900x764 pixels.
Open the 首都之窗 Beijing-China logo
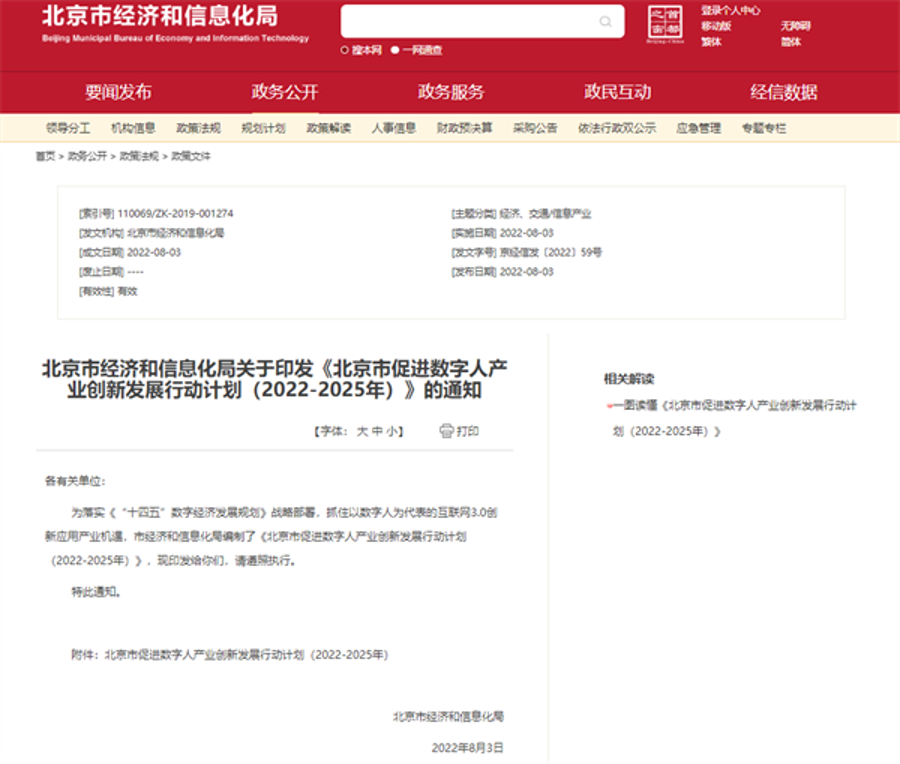click(665, 24)
